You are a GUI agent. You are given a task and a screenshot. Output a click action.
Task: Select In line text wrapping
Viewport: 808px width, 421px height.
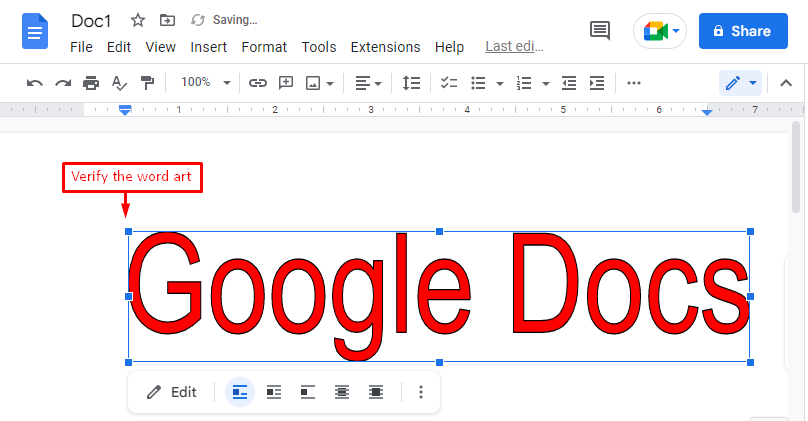[x=240, y=392]
